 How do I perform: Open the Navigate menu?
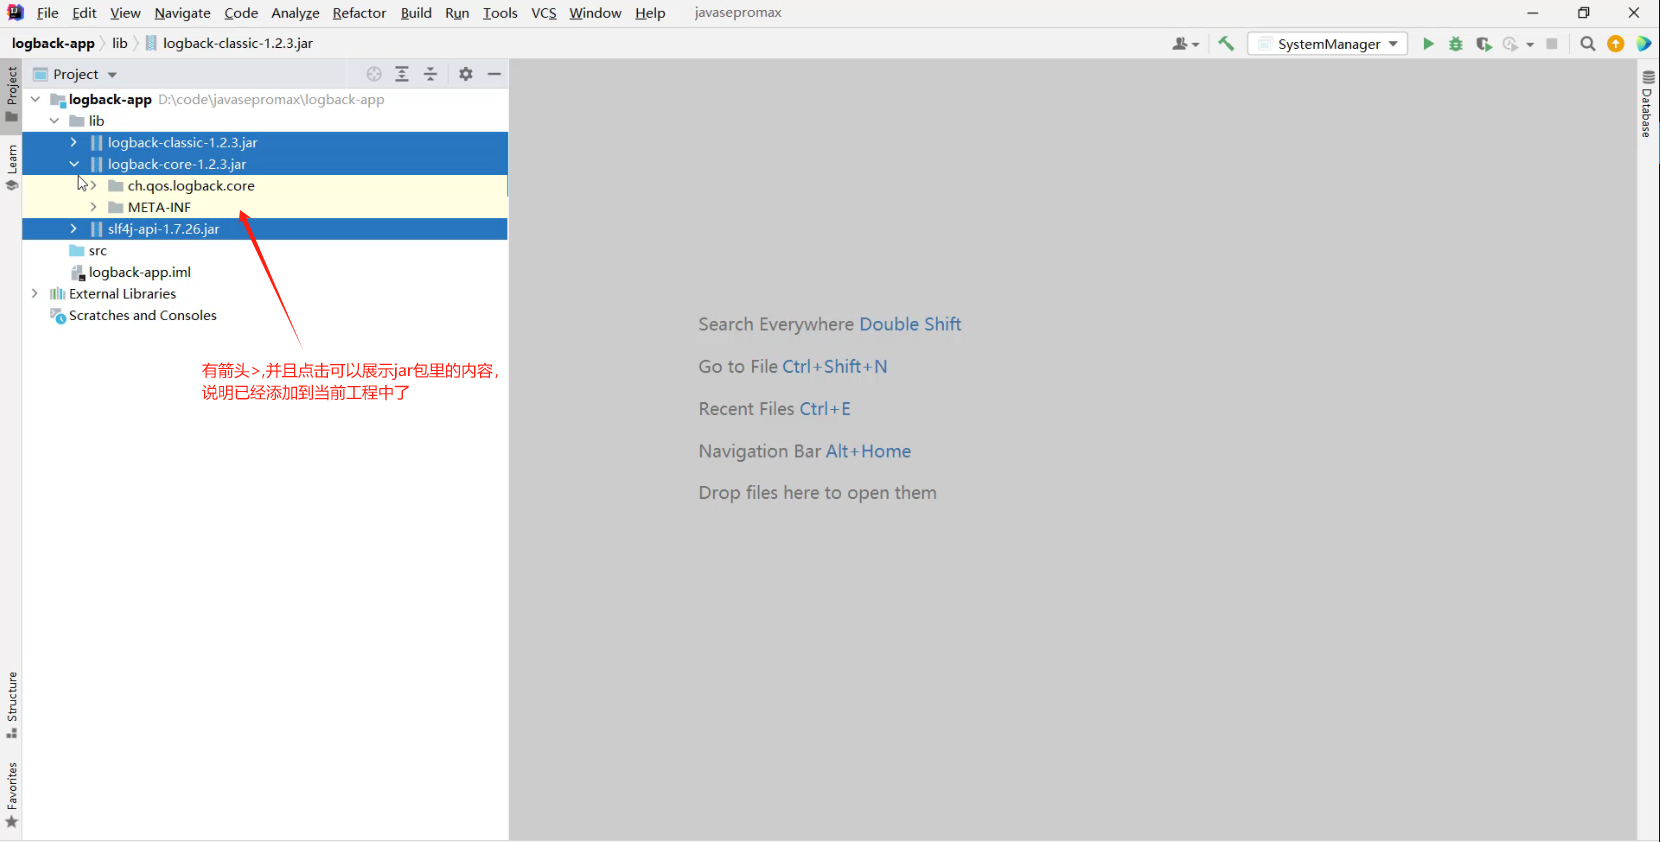coord(182,13)
